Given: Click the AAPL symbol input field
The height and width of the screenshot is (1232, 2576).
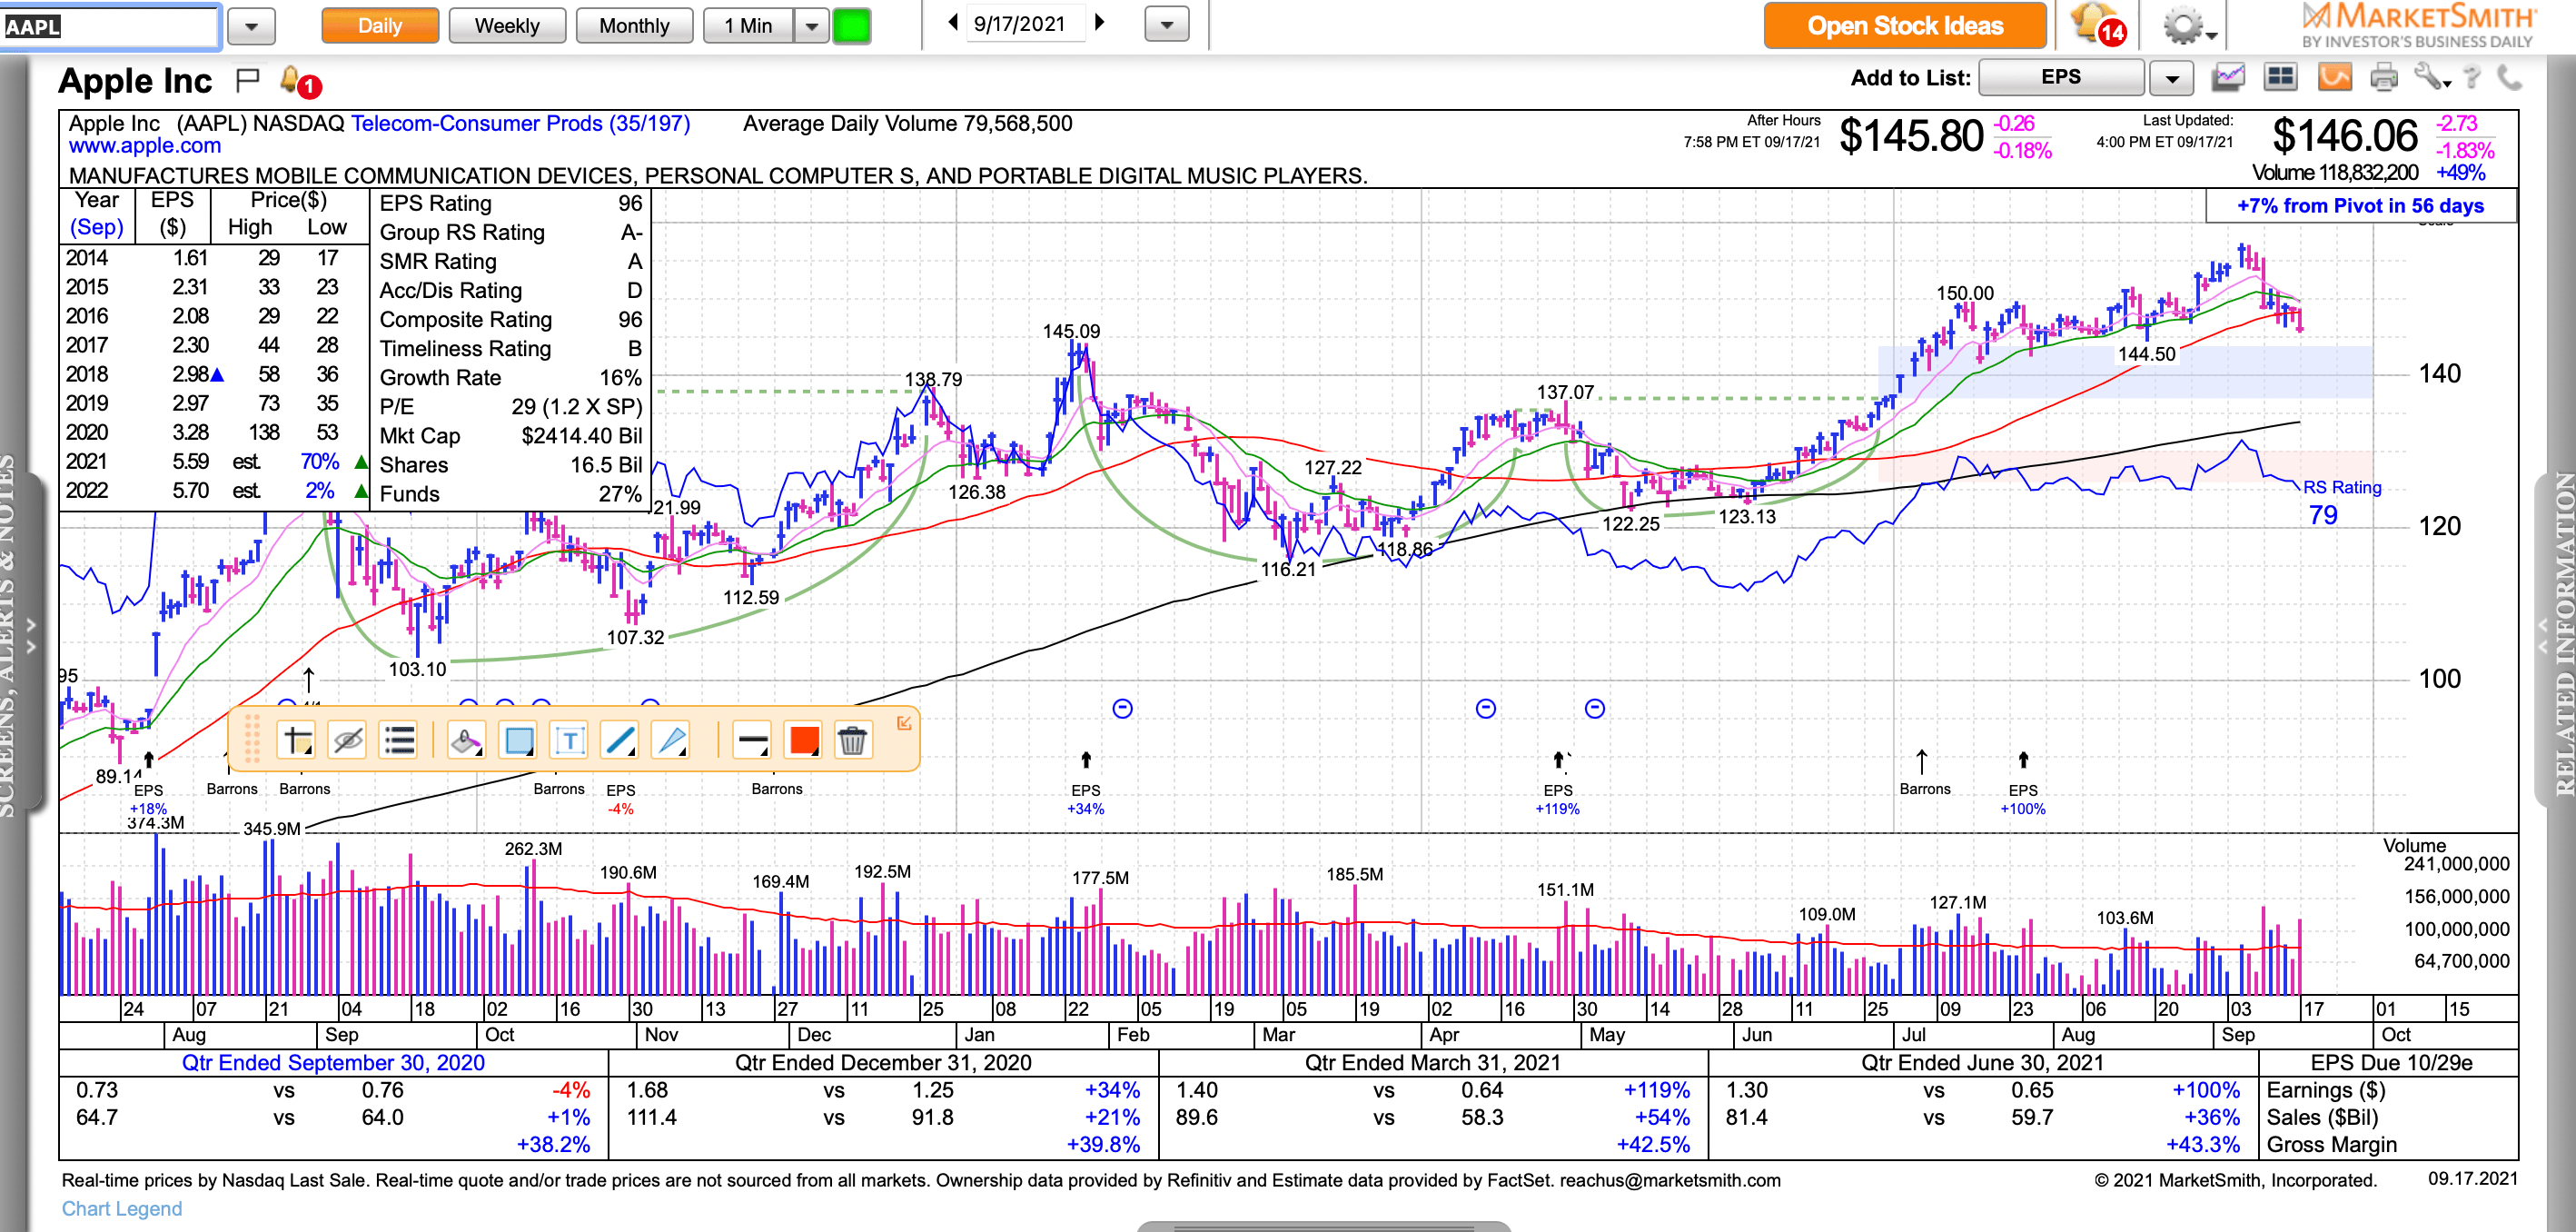Looking at the screenshot, I should [x=109, y=26].
